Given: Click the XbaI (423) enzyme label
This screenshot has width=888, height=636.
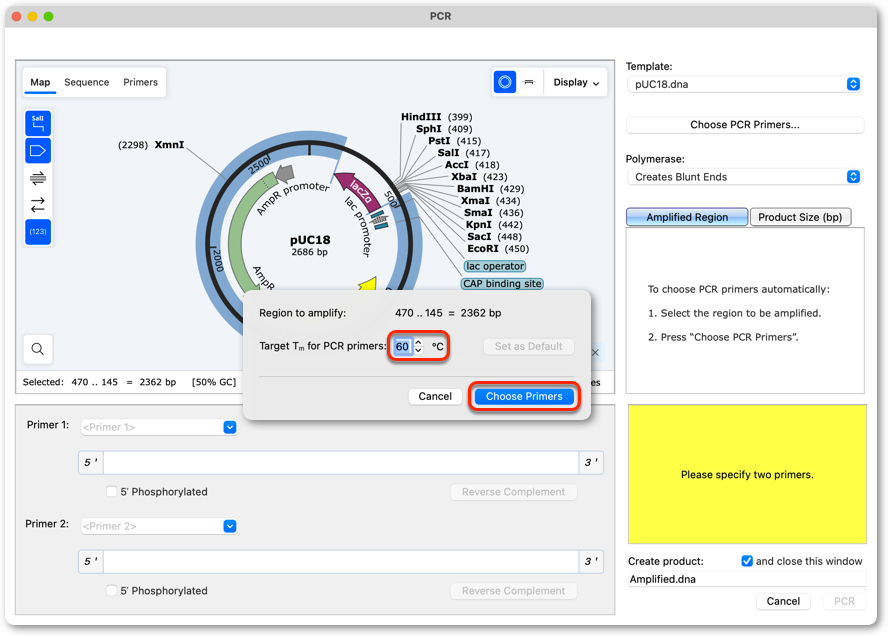Looking at the screenshot, I should click(x=479, y=177).
